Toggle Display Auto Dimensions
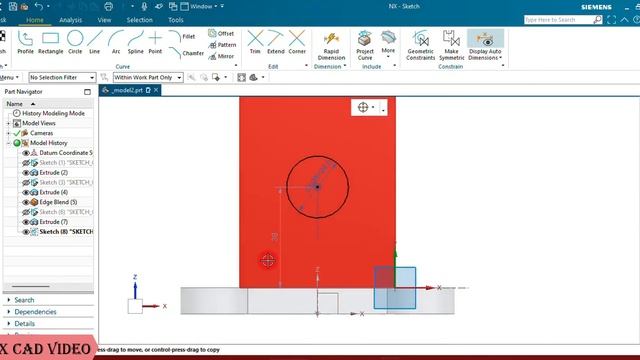This screenshot has height=360, width=640. (485, 45)
